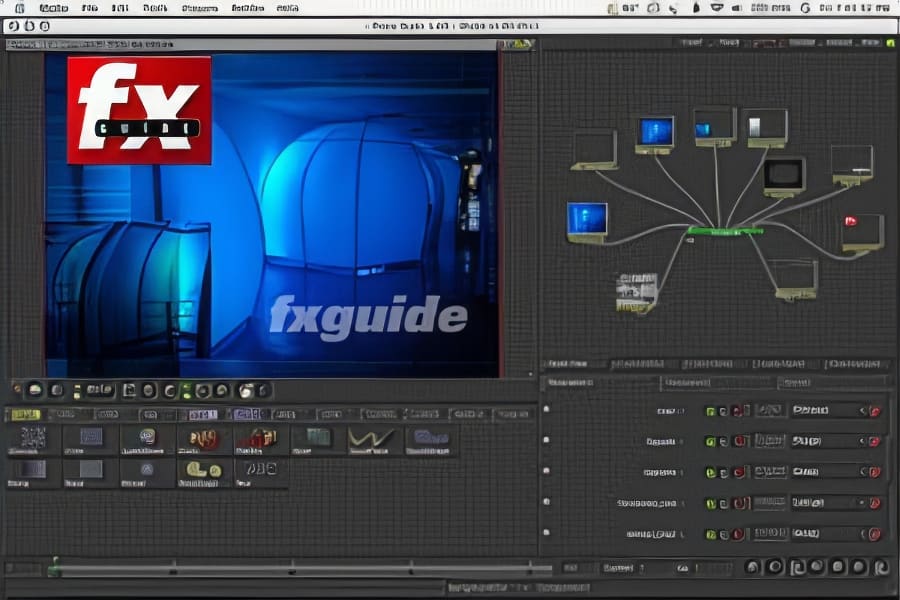Click the green icon at node view's top-right corner
The width and height of the screenshot is (900, 600).
[890, 43]
